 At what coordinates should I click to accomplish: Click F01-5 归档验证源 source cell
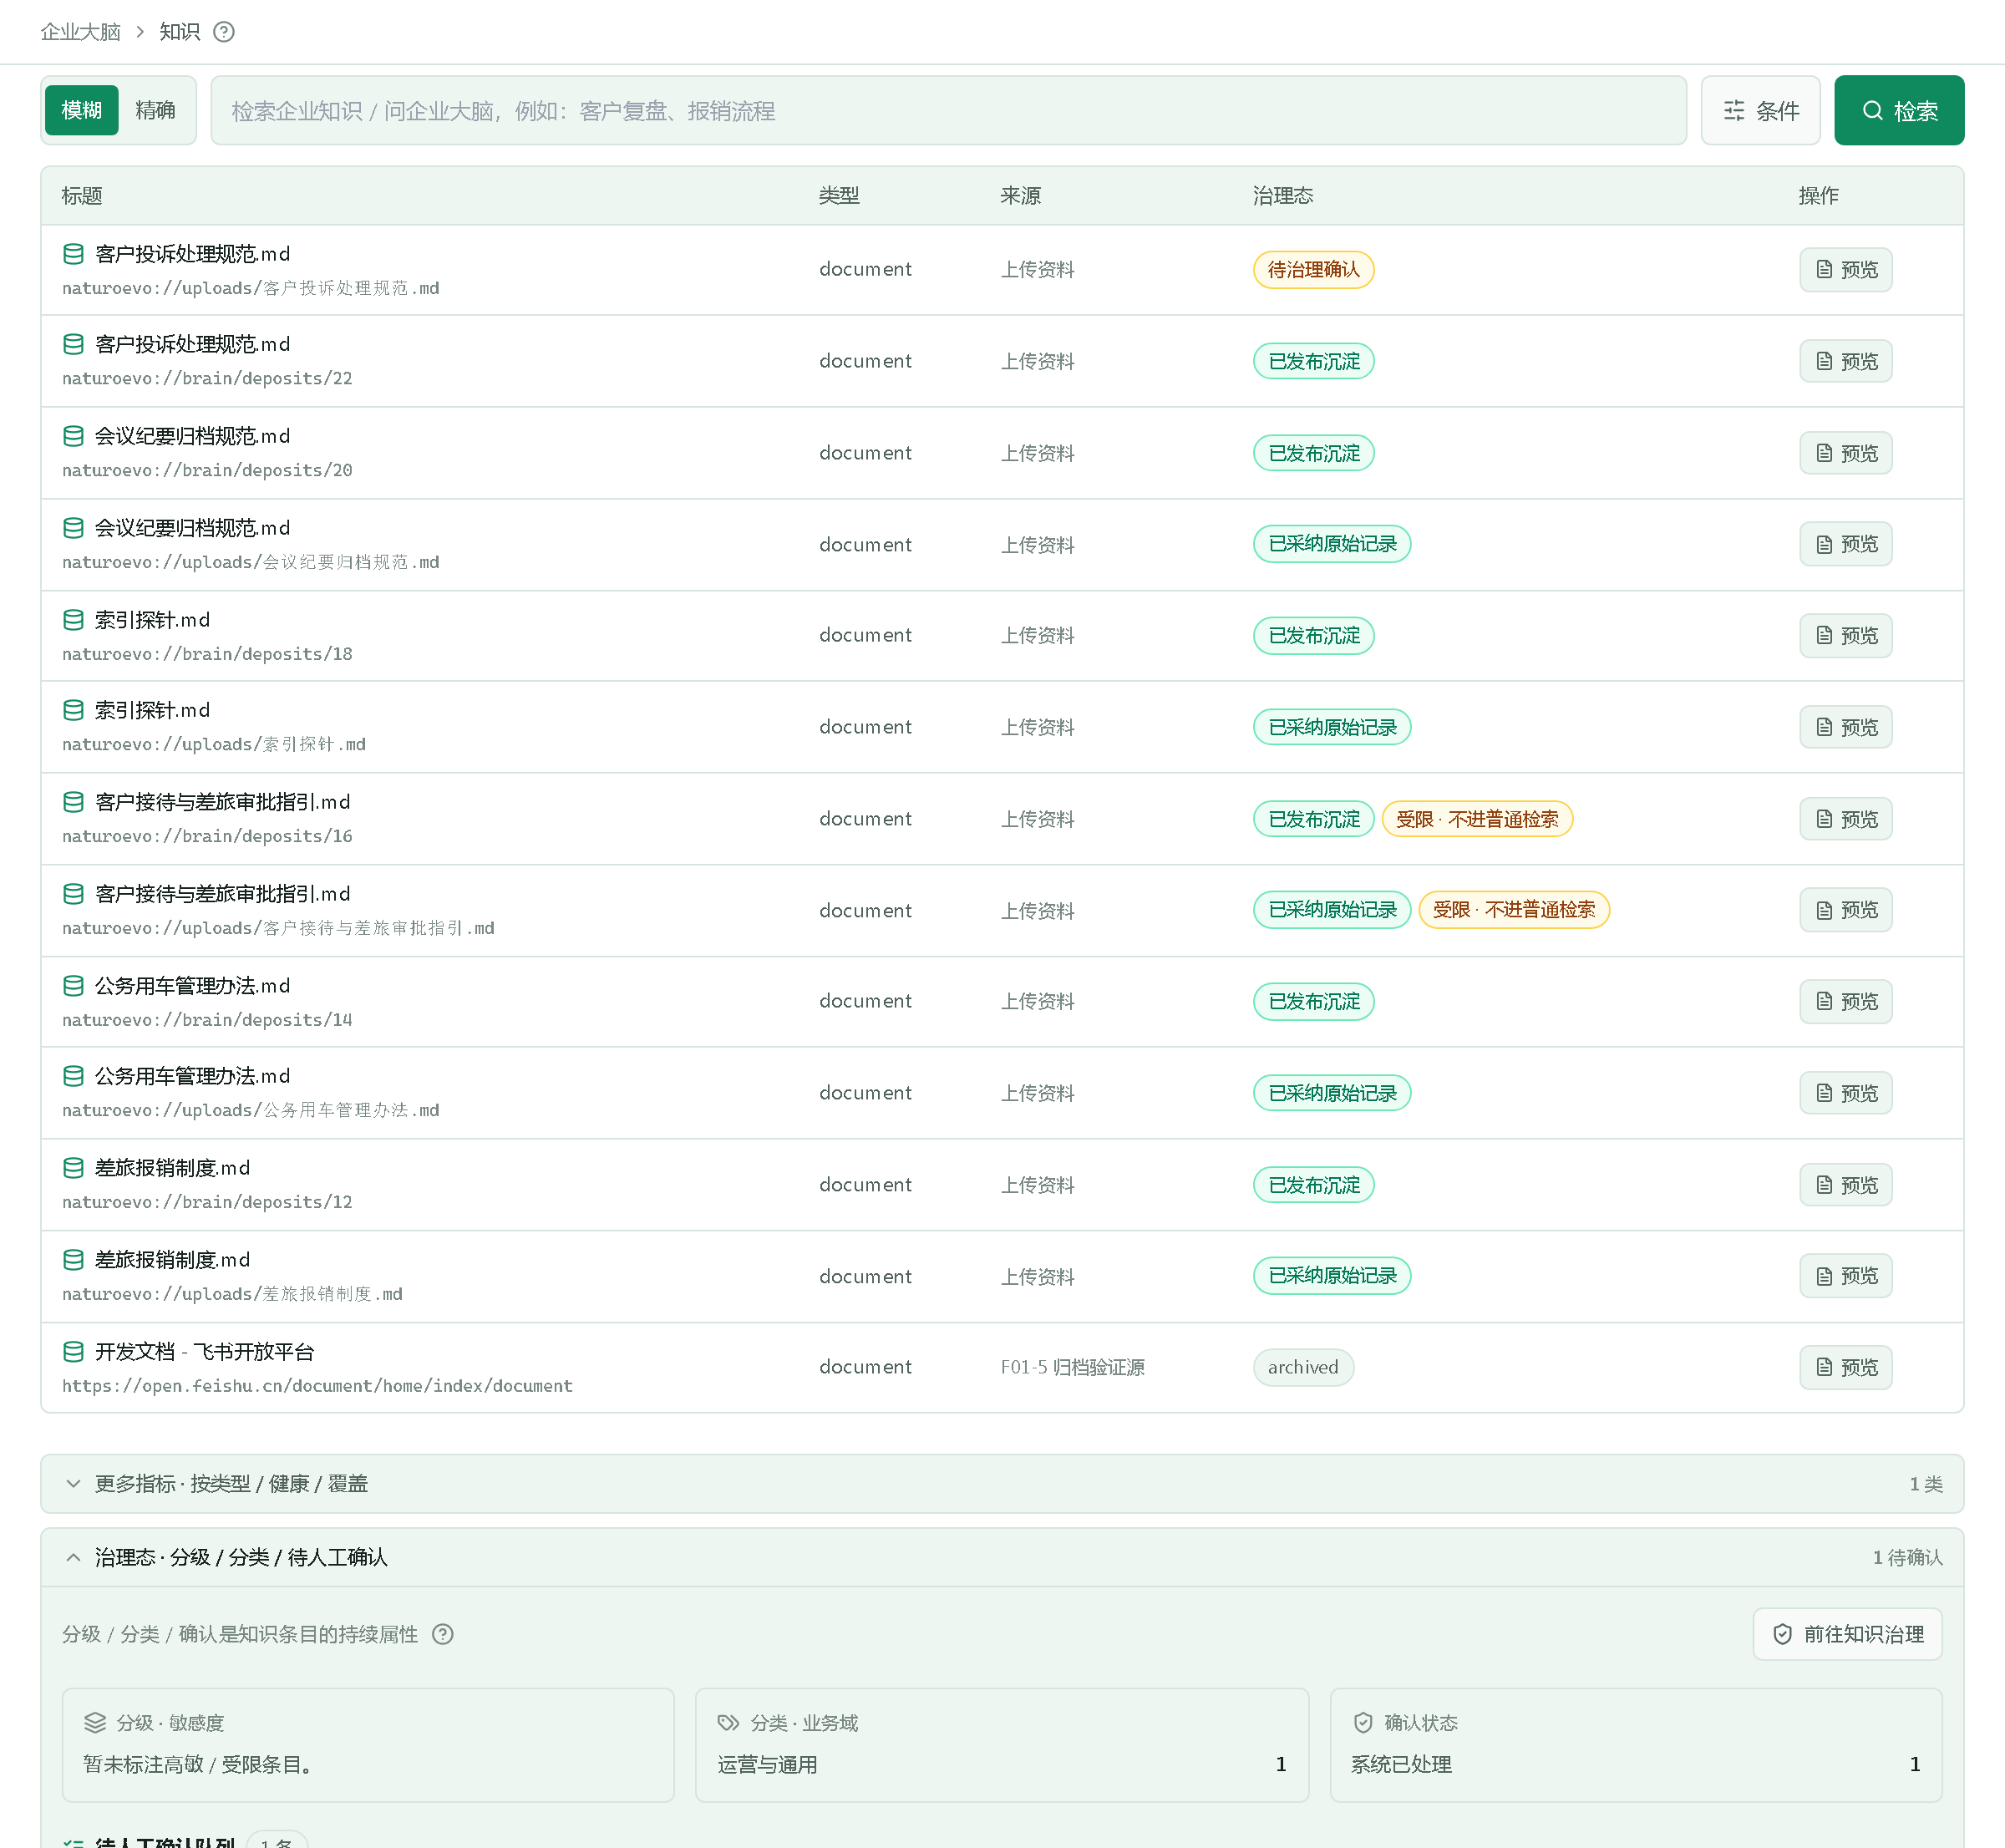[1073, 1367]
